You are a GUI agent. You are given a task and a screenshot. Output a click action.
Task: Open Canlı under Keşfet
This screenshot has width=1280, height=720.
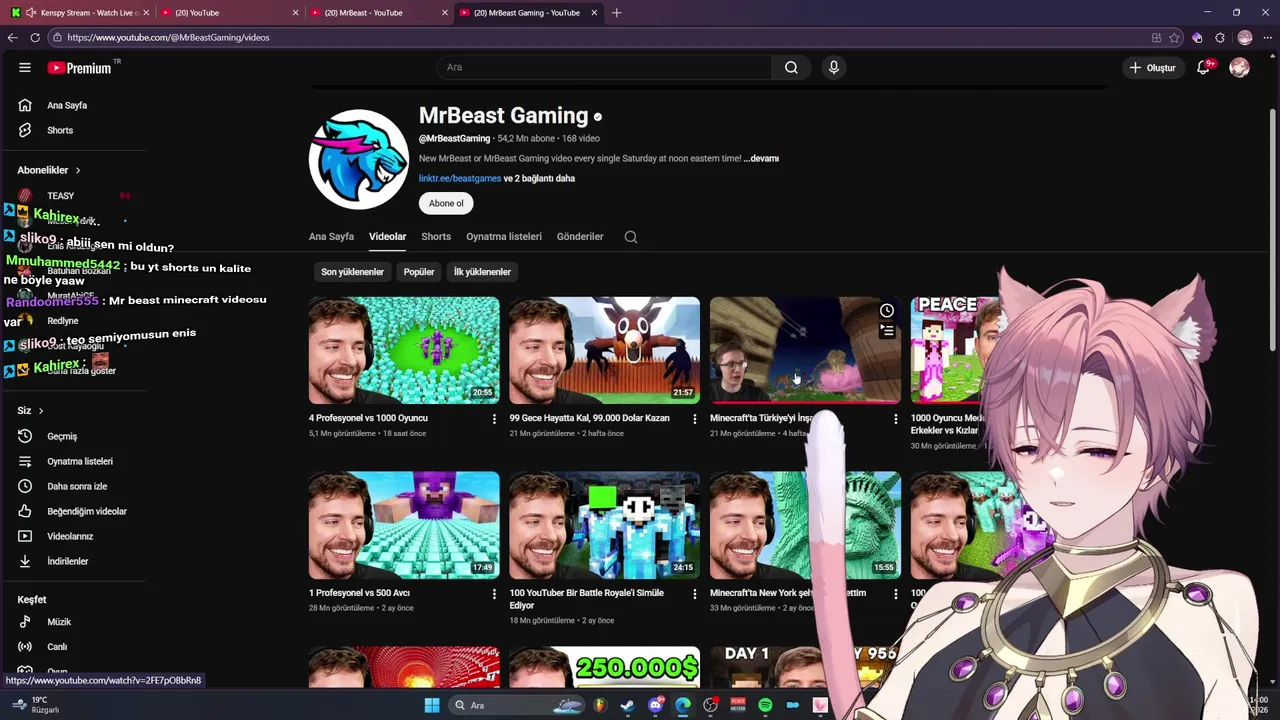coord(57,647)
